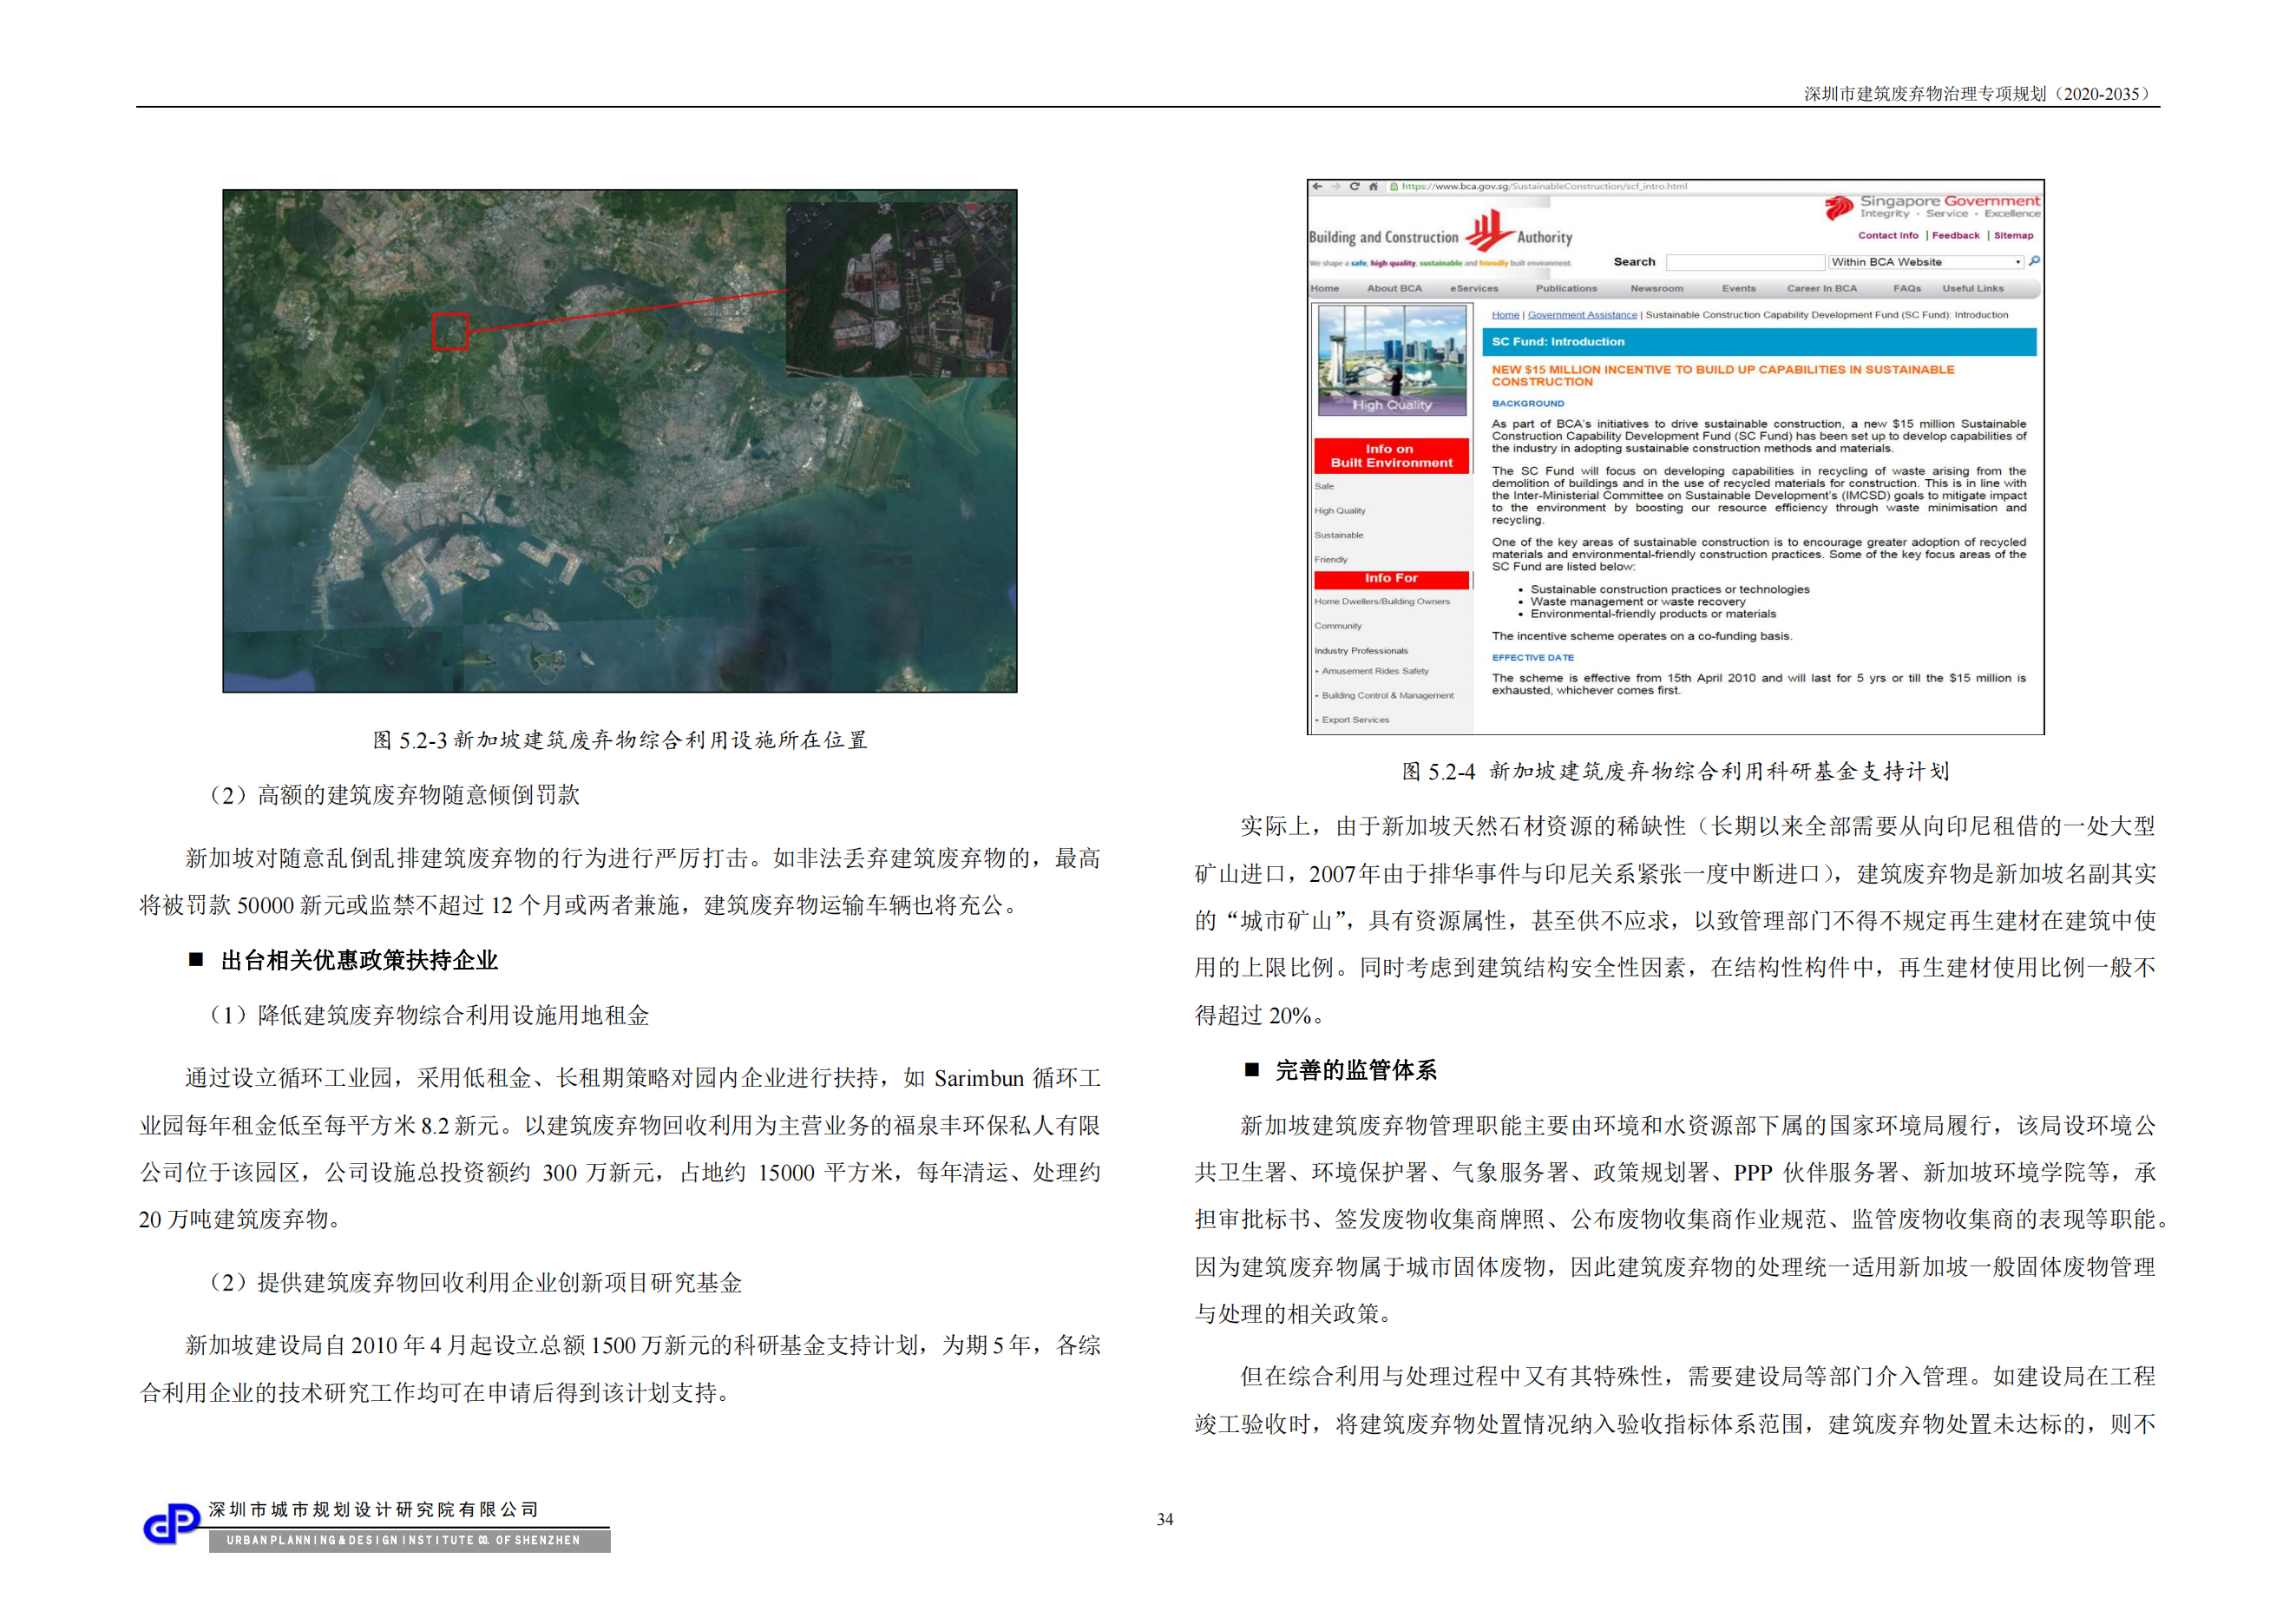Open the Newsroom menu

point(1657,288)
